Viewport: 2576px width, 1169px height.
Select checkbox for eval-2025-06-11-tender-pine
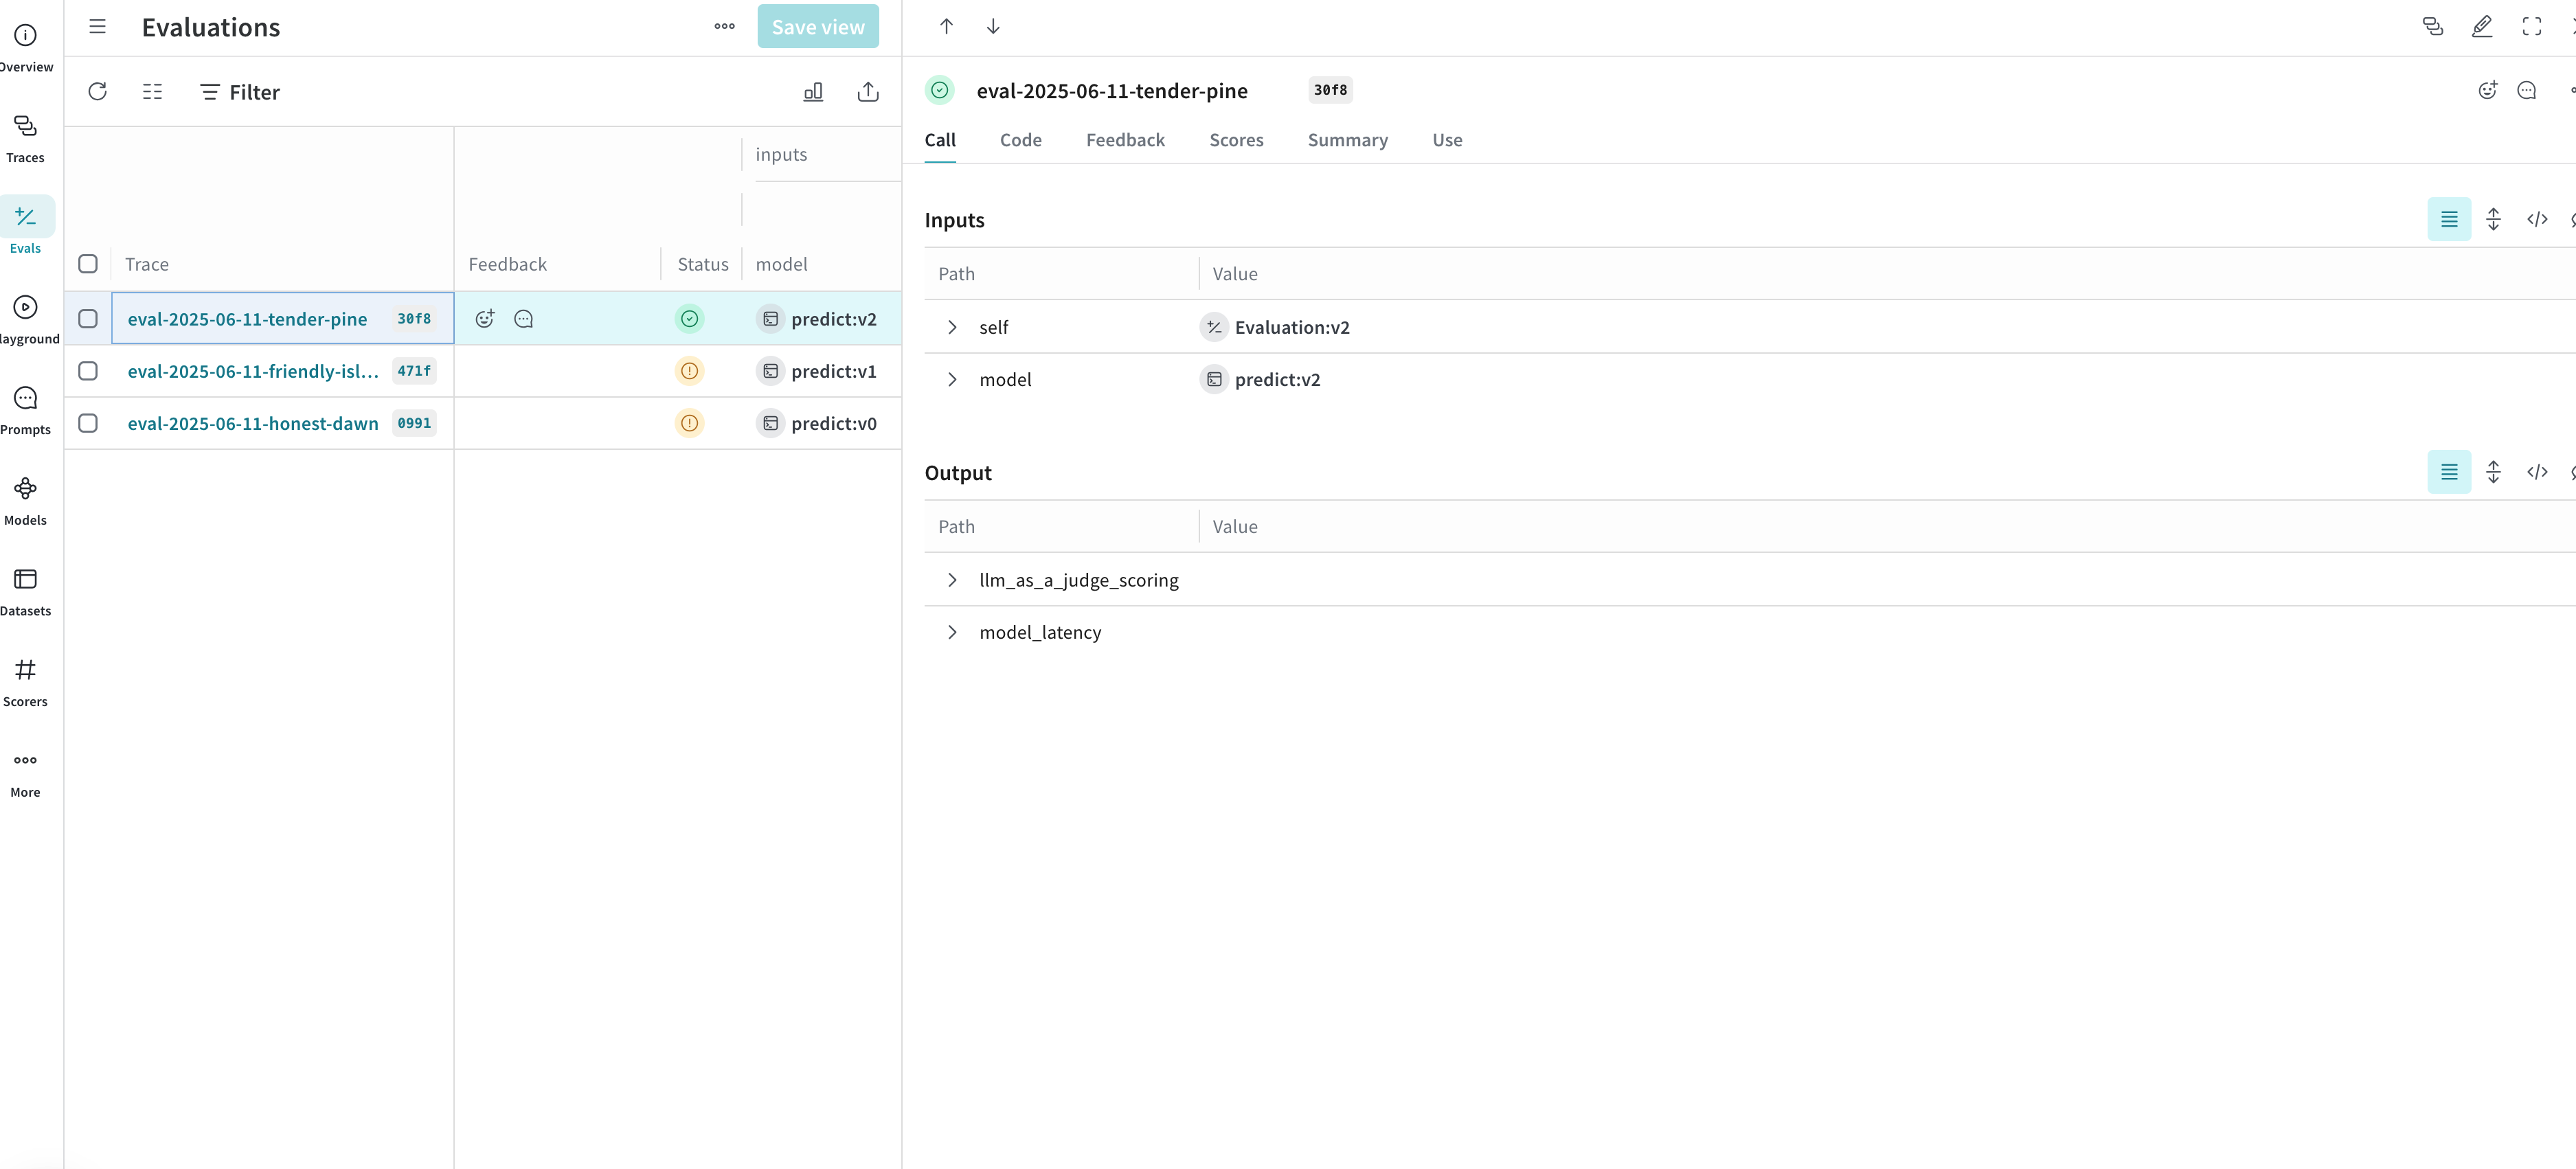point(88,319)
